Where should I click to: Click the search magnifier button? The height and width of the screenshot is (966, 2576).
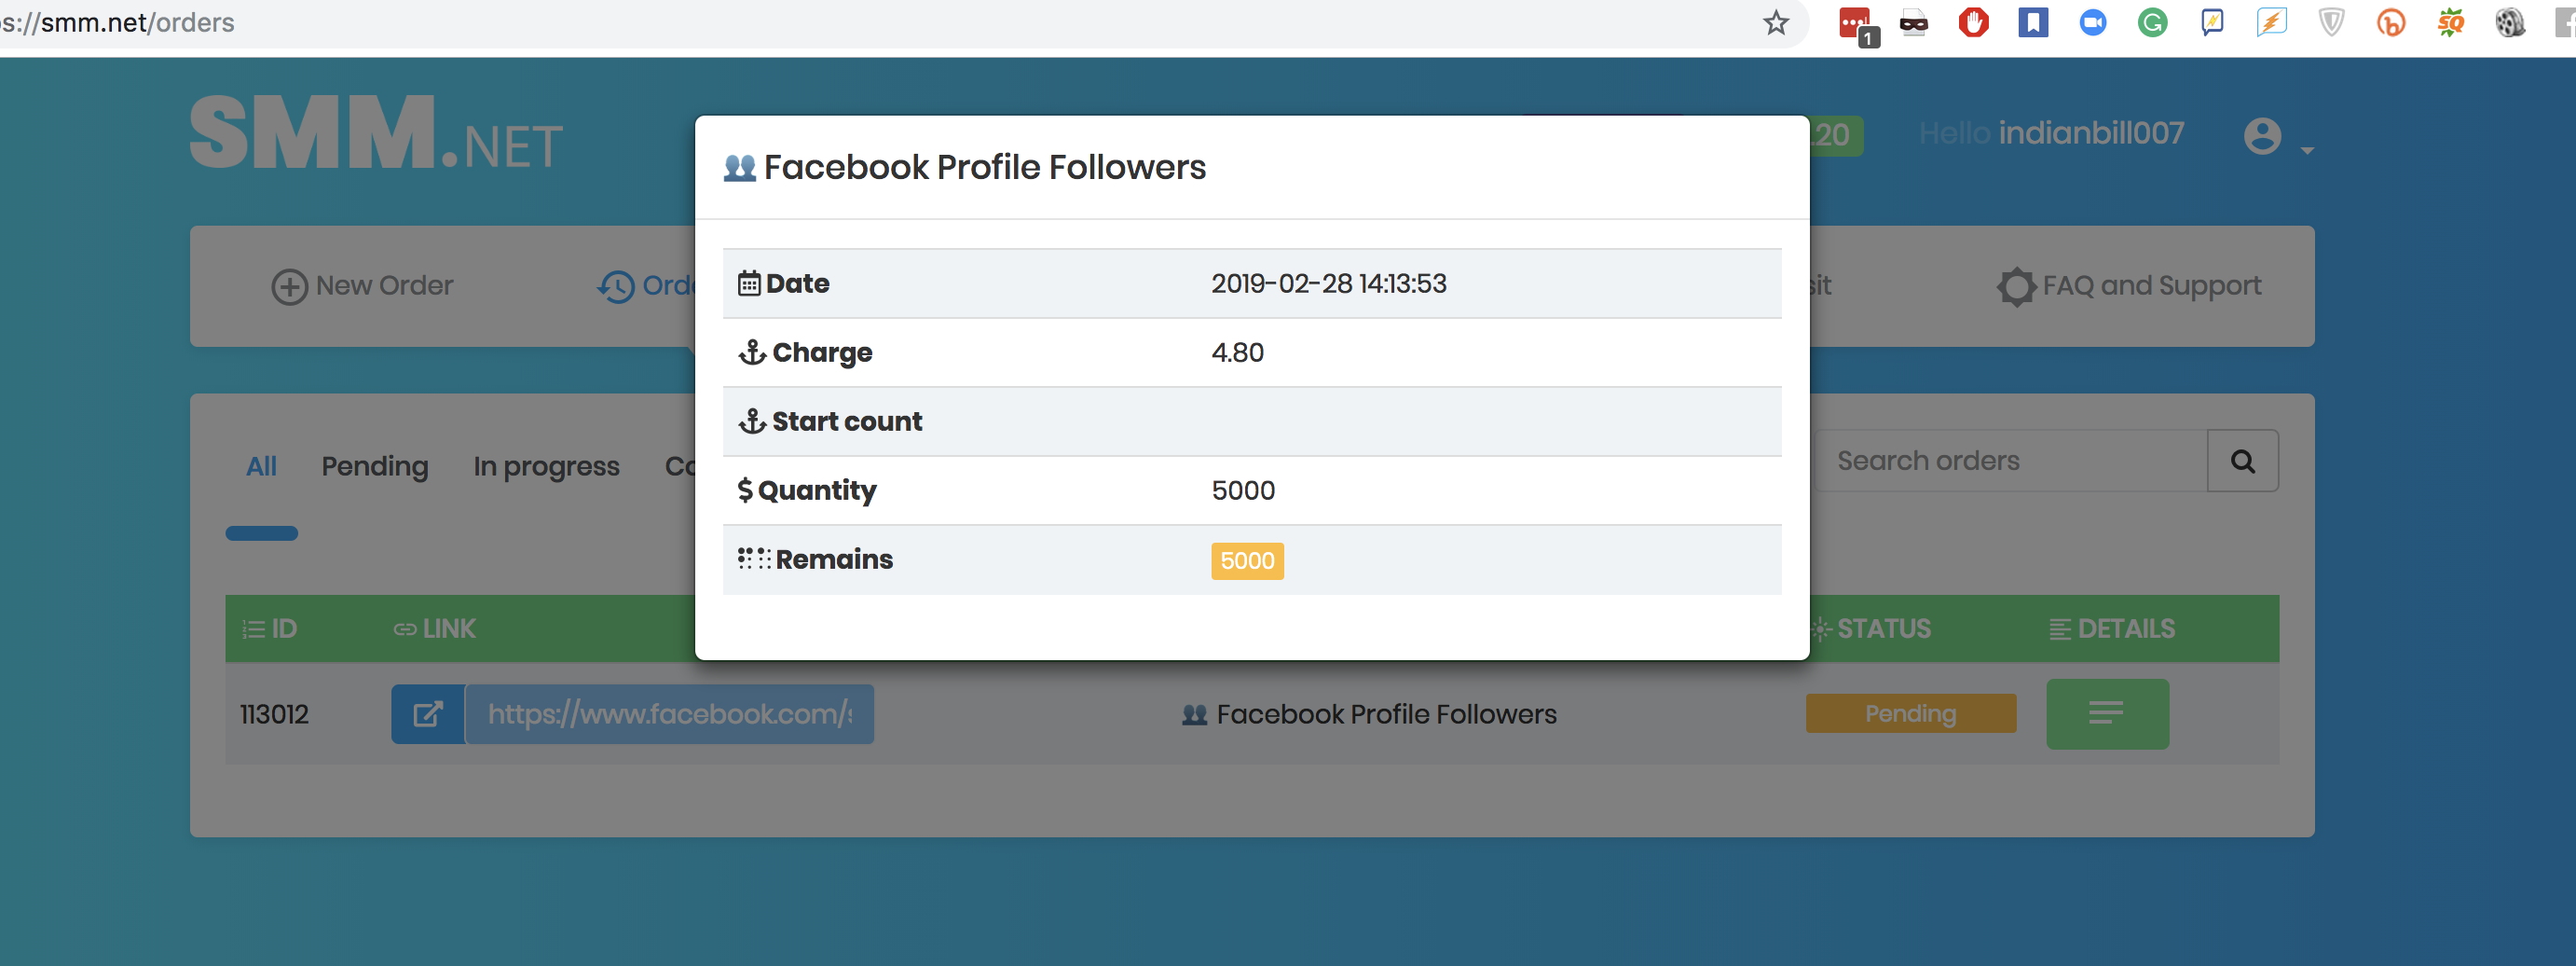2242,461
